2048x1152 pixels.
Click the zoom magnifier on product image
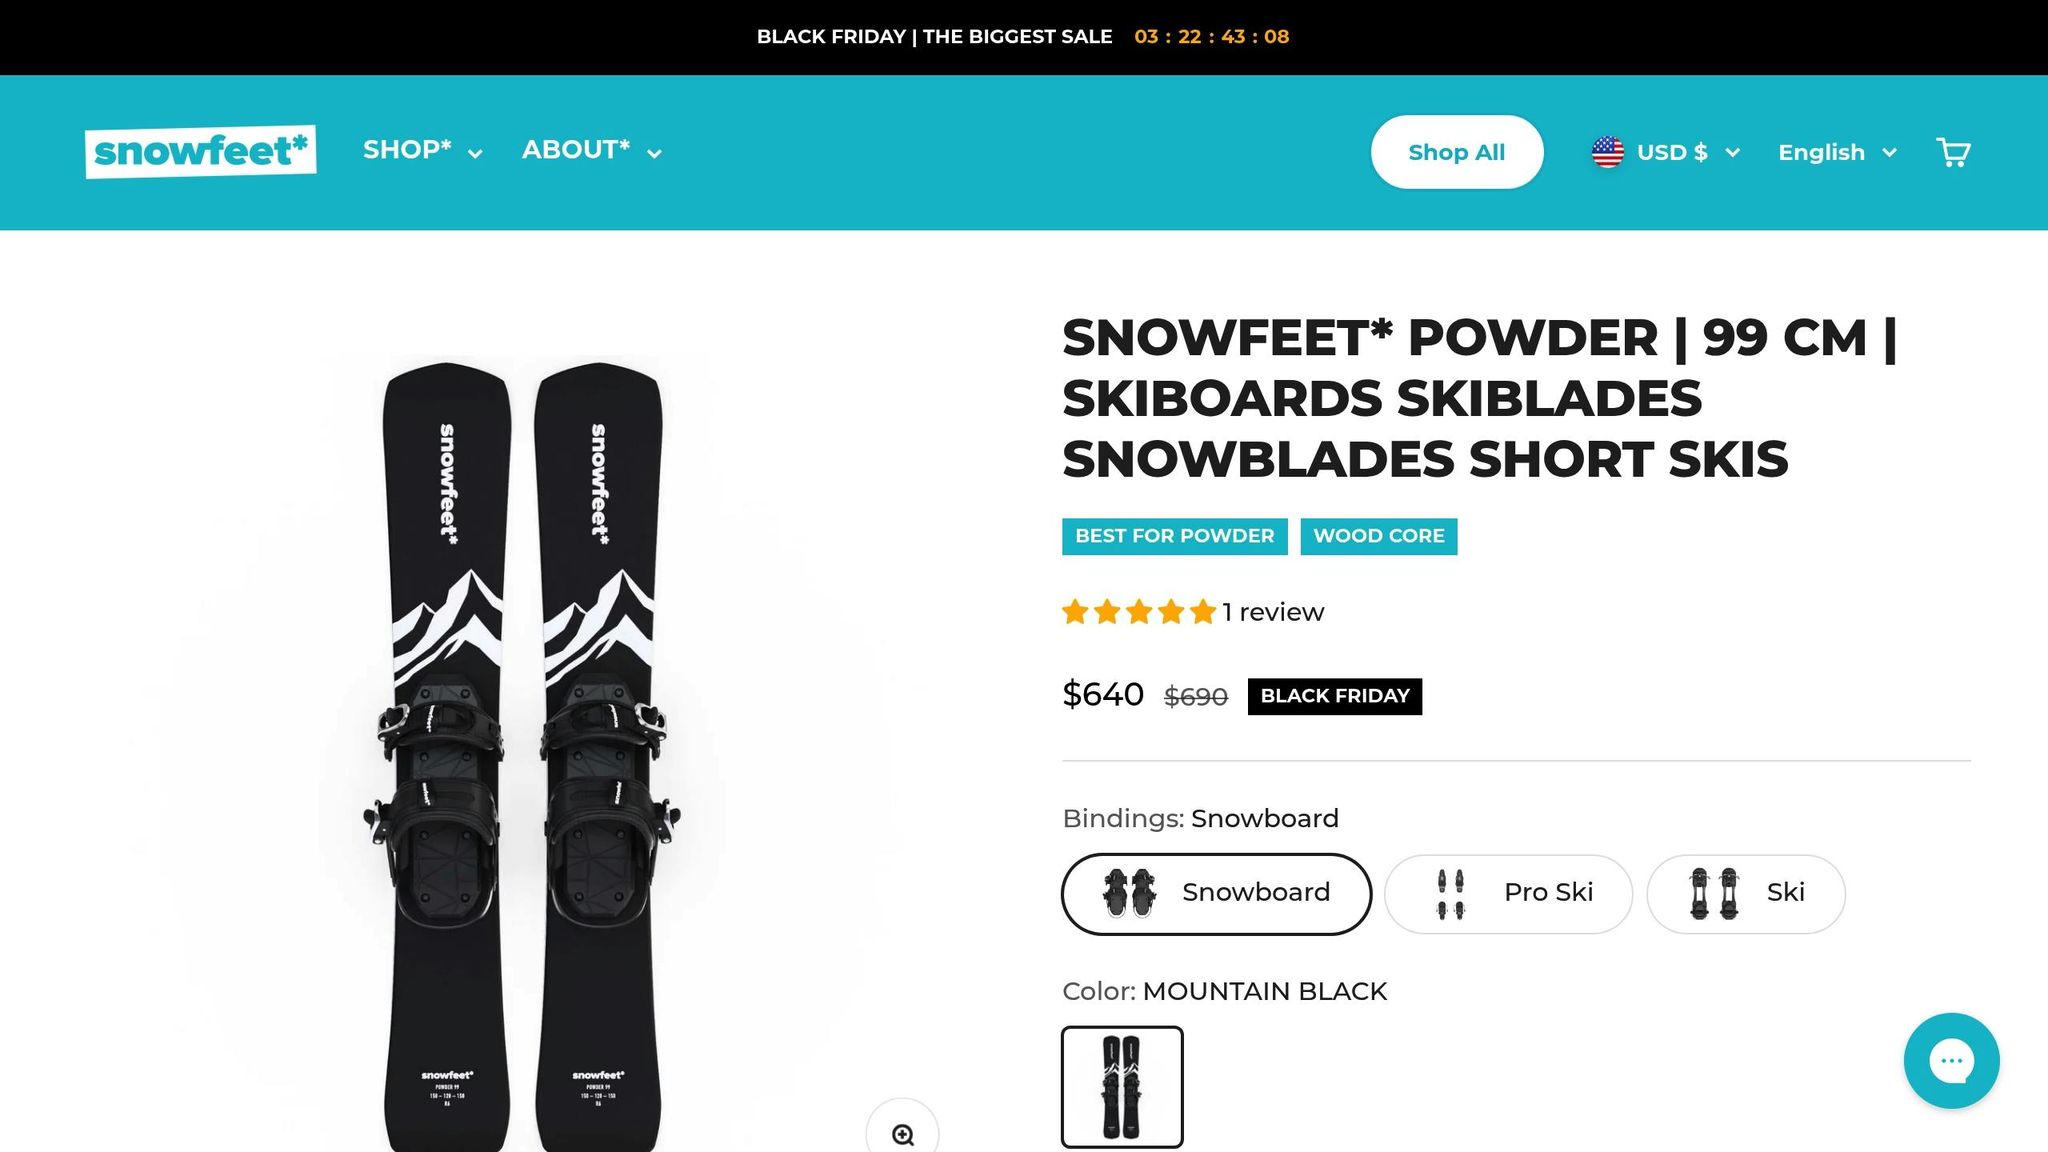(x=903, y=1133)
